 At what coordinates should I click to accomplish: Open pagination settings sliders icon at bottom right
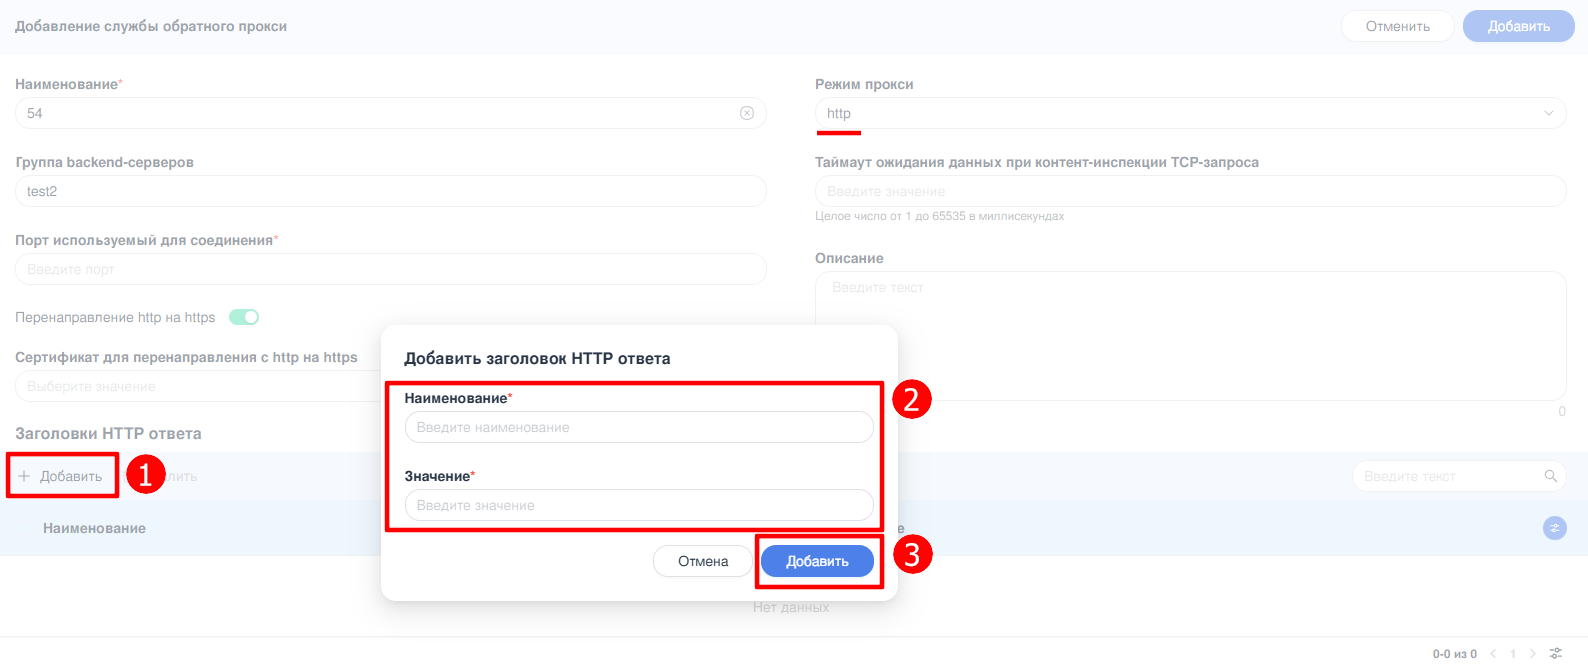click(1556, 653)
